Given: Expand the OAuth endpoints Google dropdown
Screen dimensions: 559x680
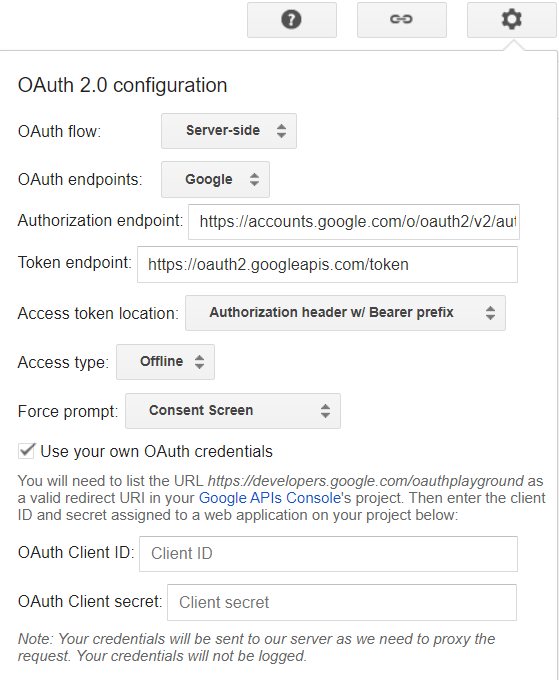Looking at the screenshot, I should click(x=216, y=180).
